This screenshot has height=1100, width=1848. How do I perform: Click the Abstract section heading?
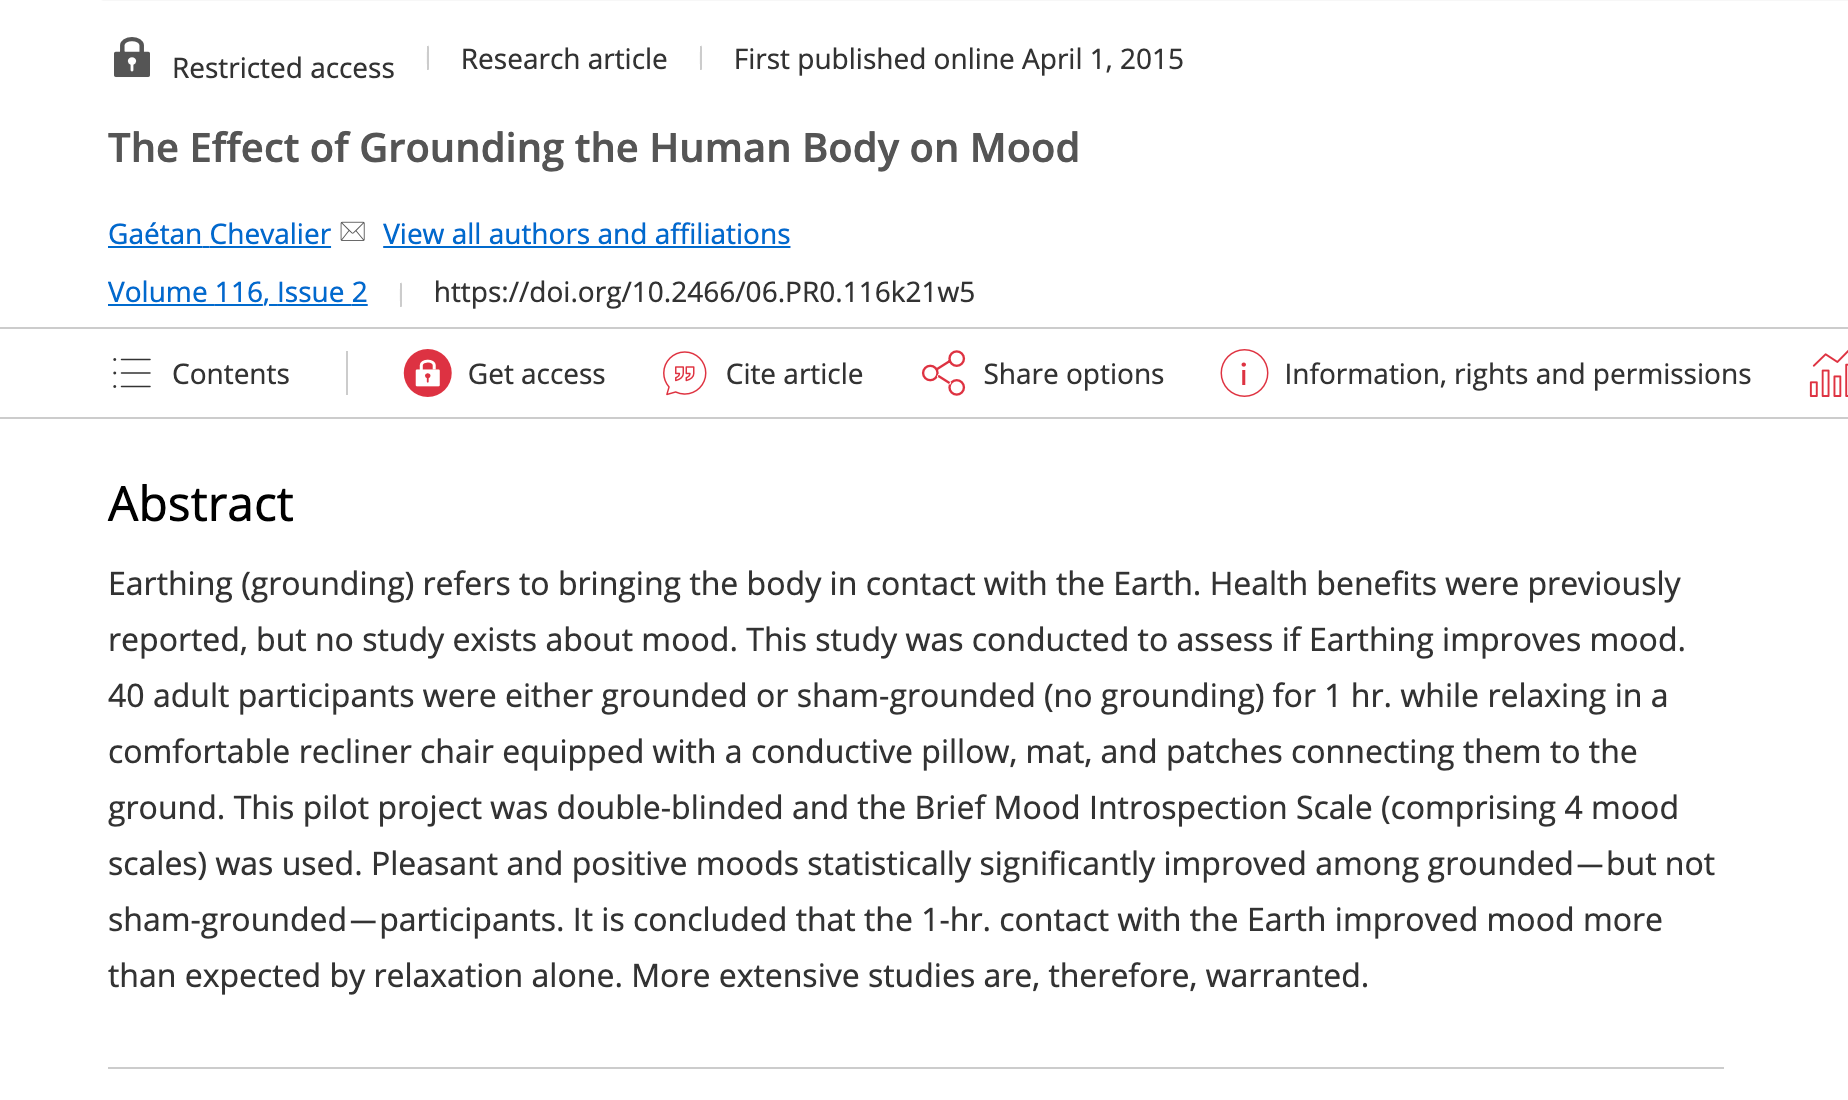[200, 503]
